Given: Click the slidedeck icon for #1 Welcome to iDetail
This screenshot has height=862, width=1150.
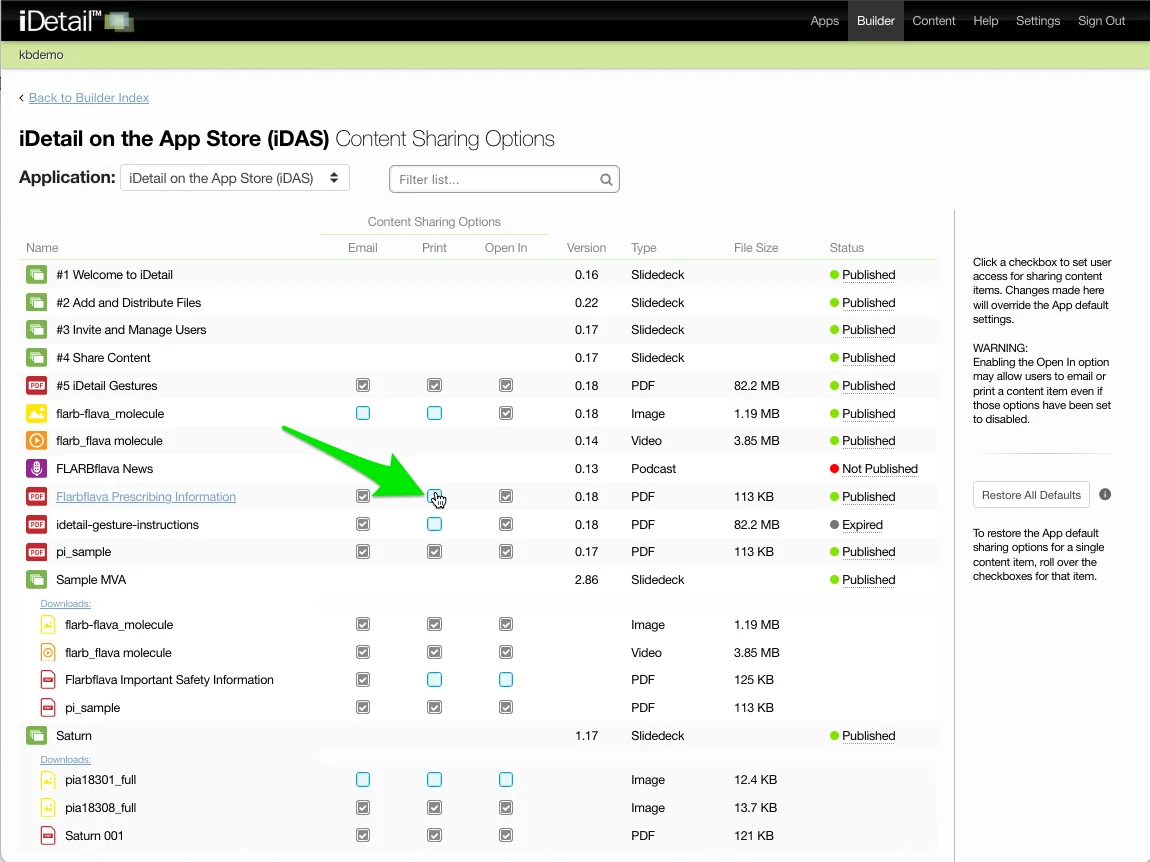Looking at the screenshot, I should 37,275.
